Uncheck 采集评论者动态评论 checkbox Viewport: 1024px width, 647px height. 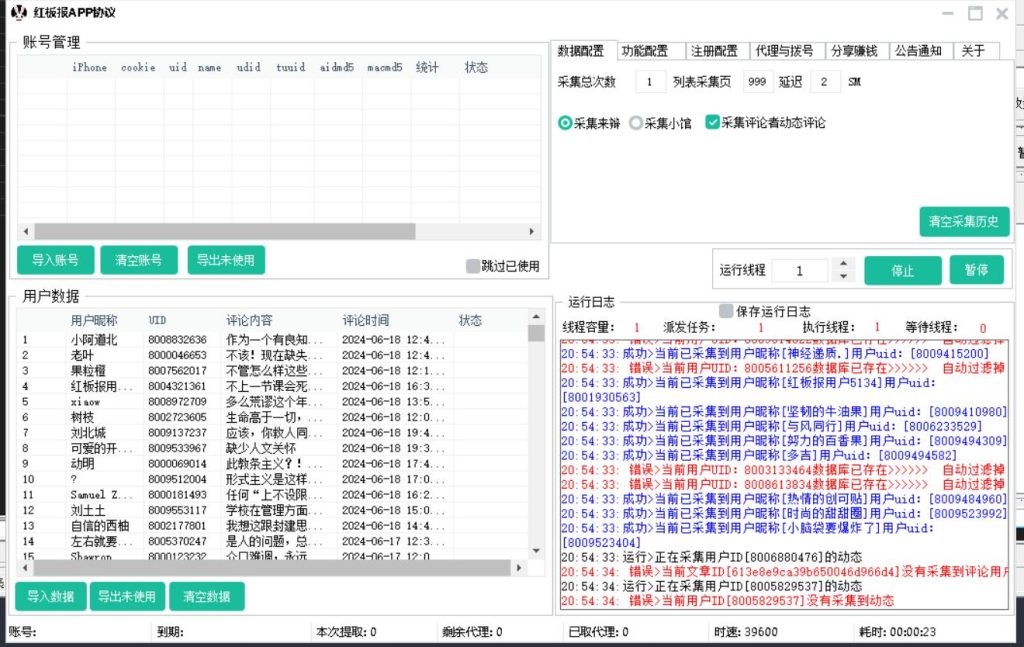tap(712, 123)
